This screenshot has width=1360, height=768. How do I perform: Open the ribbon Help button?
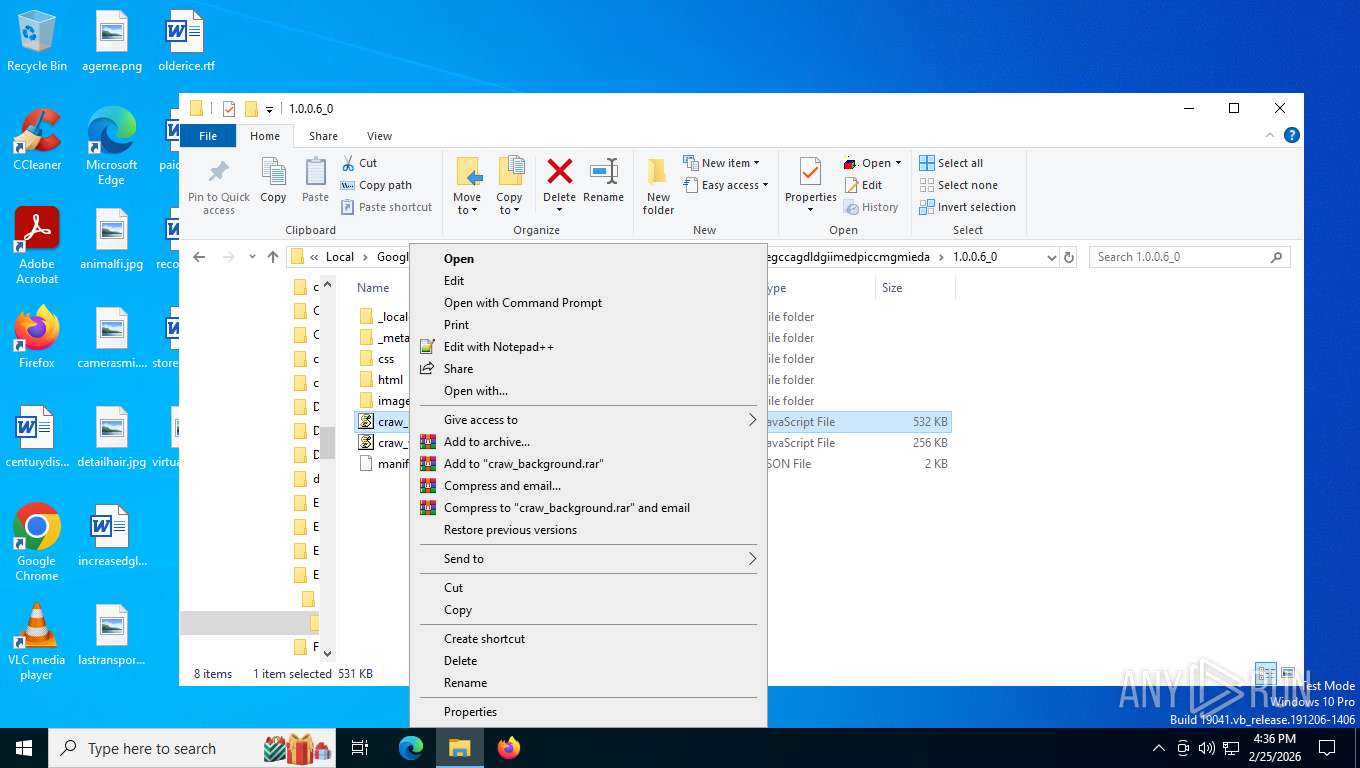click(x=1291, y=135)
